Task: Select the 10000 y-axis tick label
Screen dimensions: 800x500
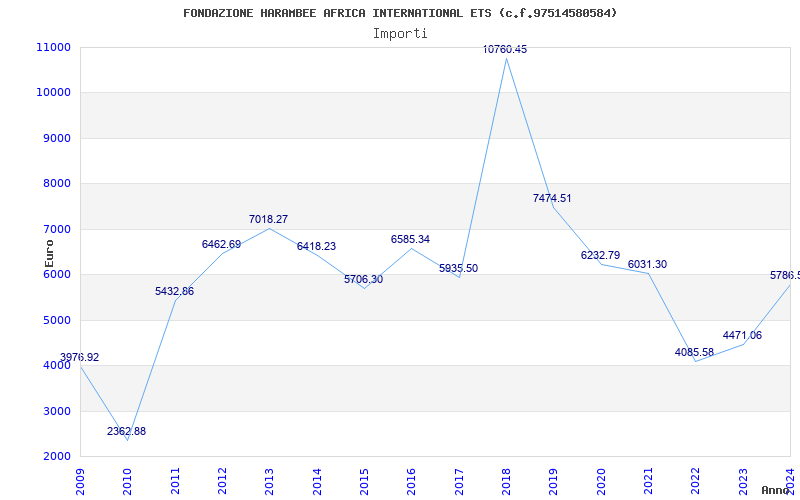Action: pos(53,92)
